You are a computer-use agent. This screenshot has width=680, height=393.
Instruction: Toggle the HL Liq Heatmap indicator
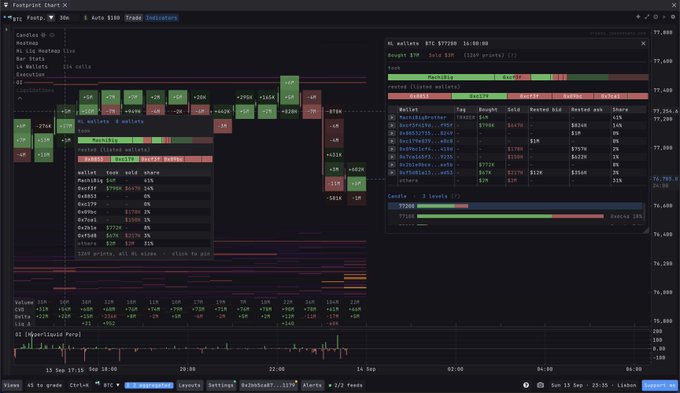point(38,51)
